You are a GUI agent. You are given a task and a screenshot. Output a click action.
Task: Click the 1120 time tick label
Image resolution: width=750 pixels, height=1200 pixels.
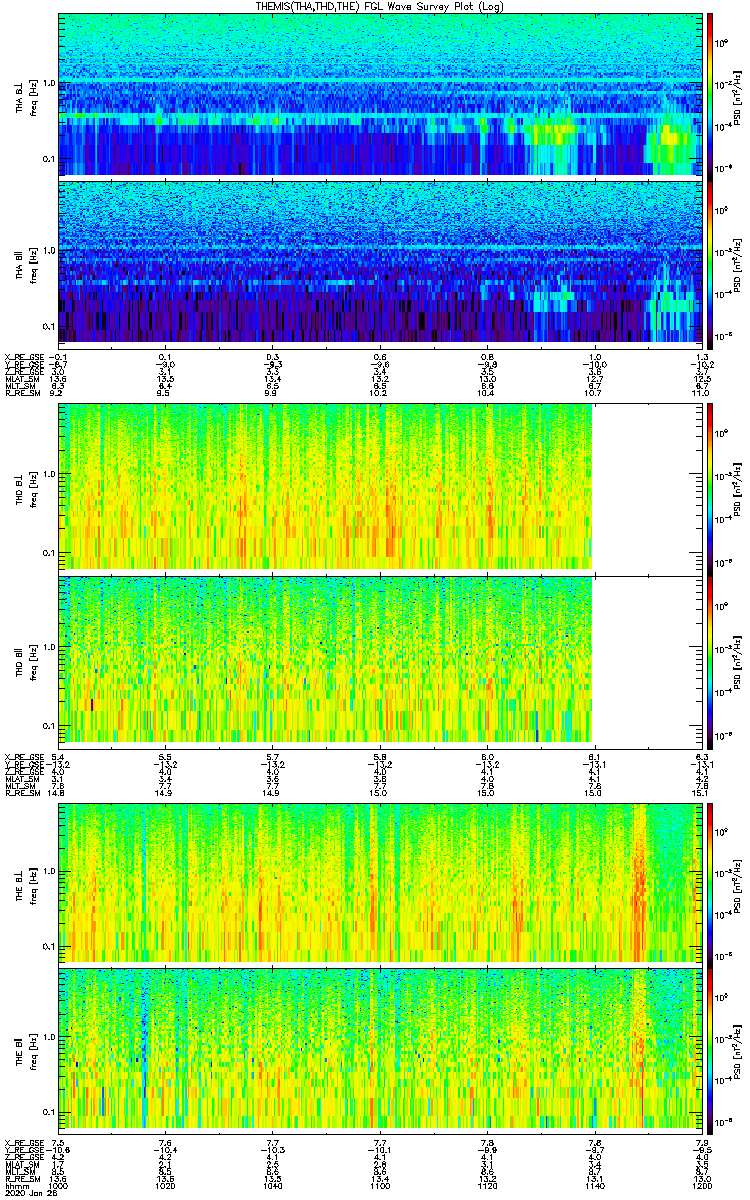coord(487,1185)
